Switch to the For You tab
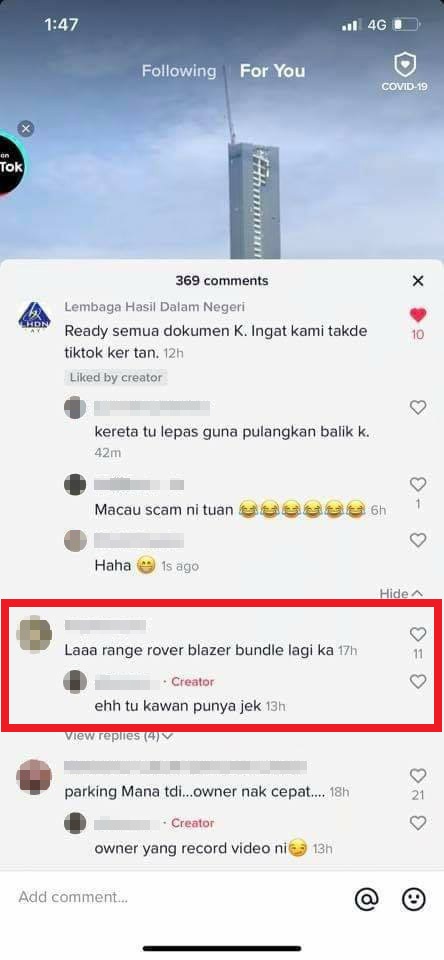 pyautogui.click(x=273, y=71)
